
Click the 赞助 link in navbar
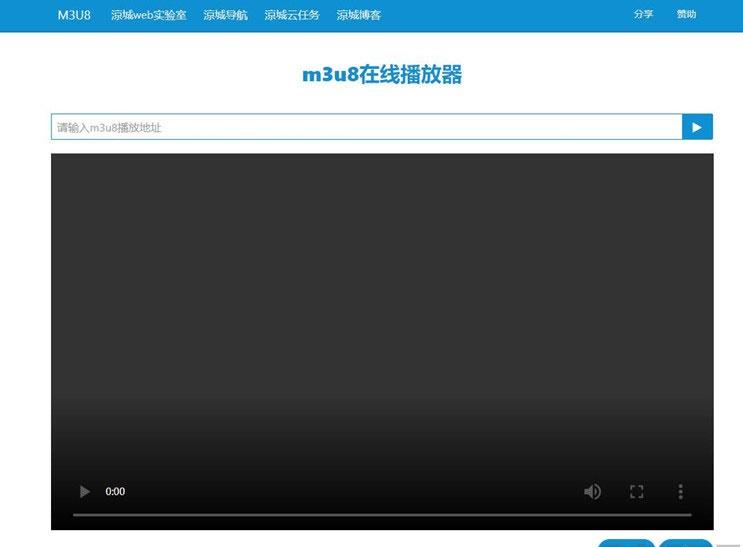point(686,14)
